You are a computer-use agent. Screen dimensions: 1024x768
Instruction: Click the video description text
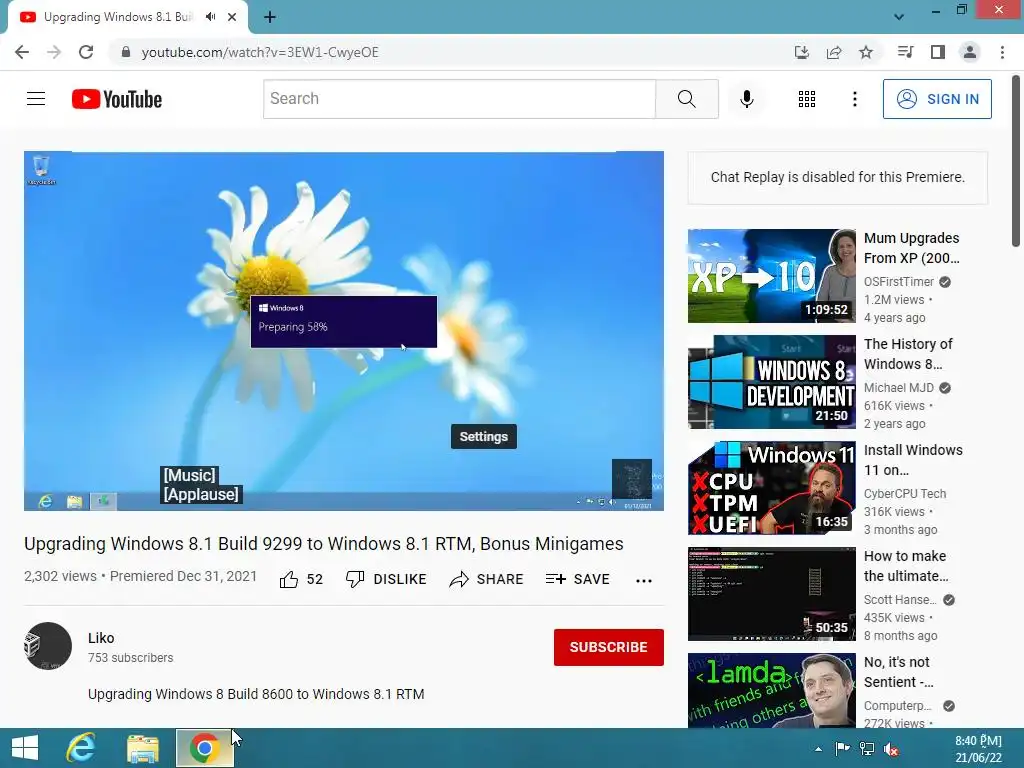point(256,694)
